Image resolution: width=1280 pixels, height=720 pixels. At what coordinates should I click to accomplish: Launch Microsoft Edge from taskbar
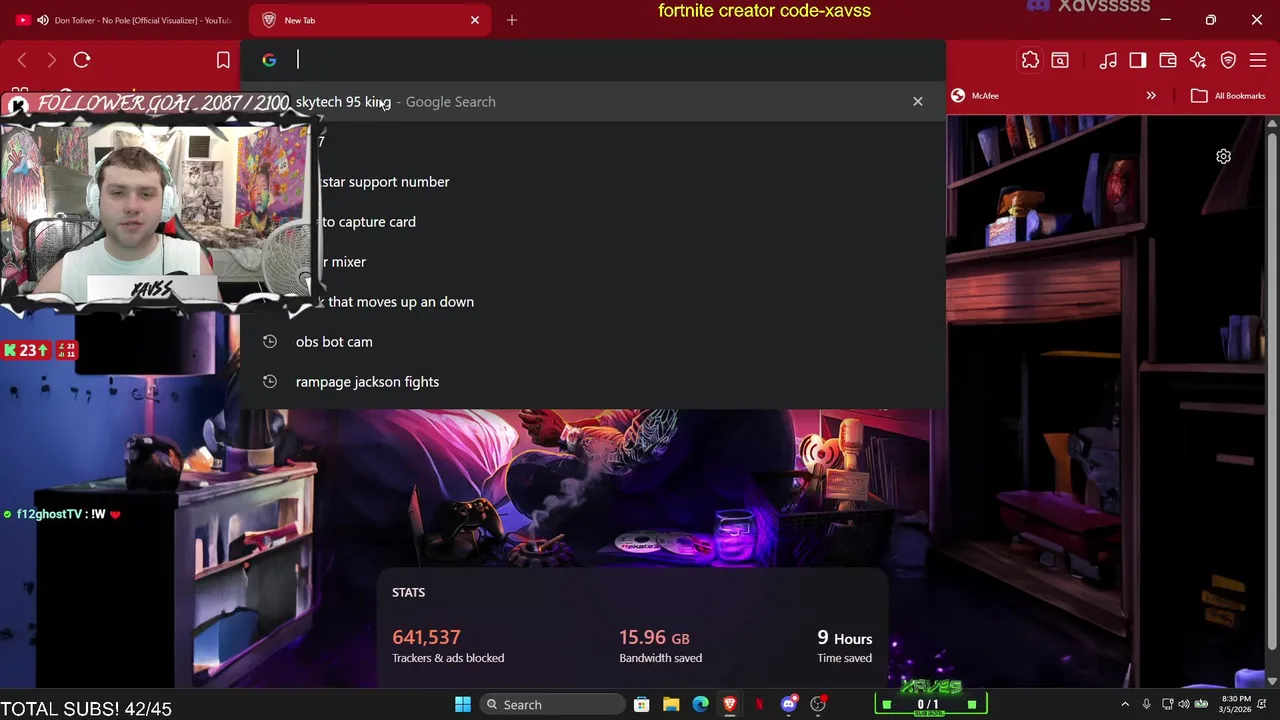coord(700,705)
